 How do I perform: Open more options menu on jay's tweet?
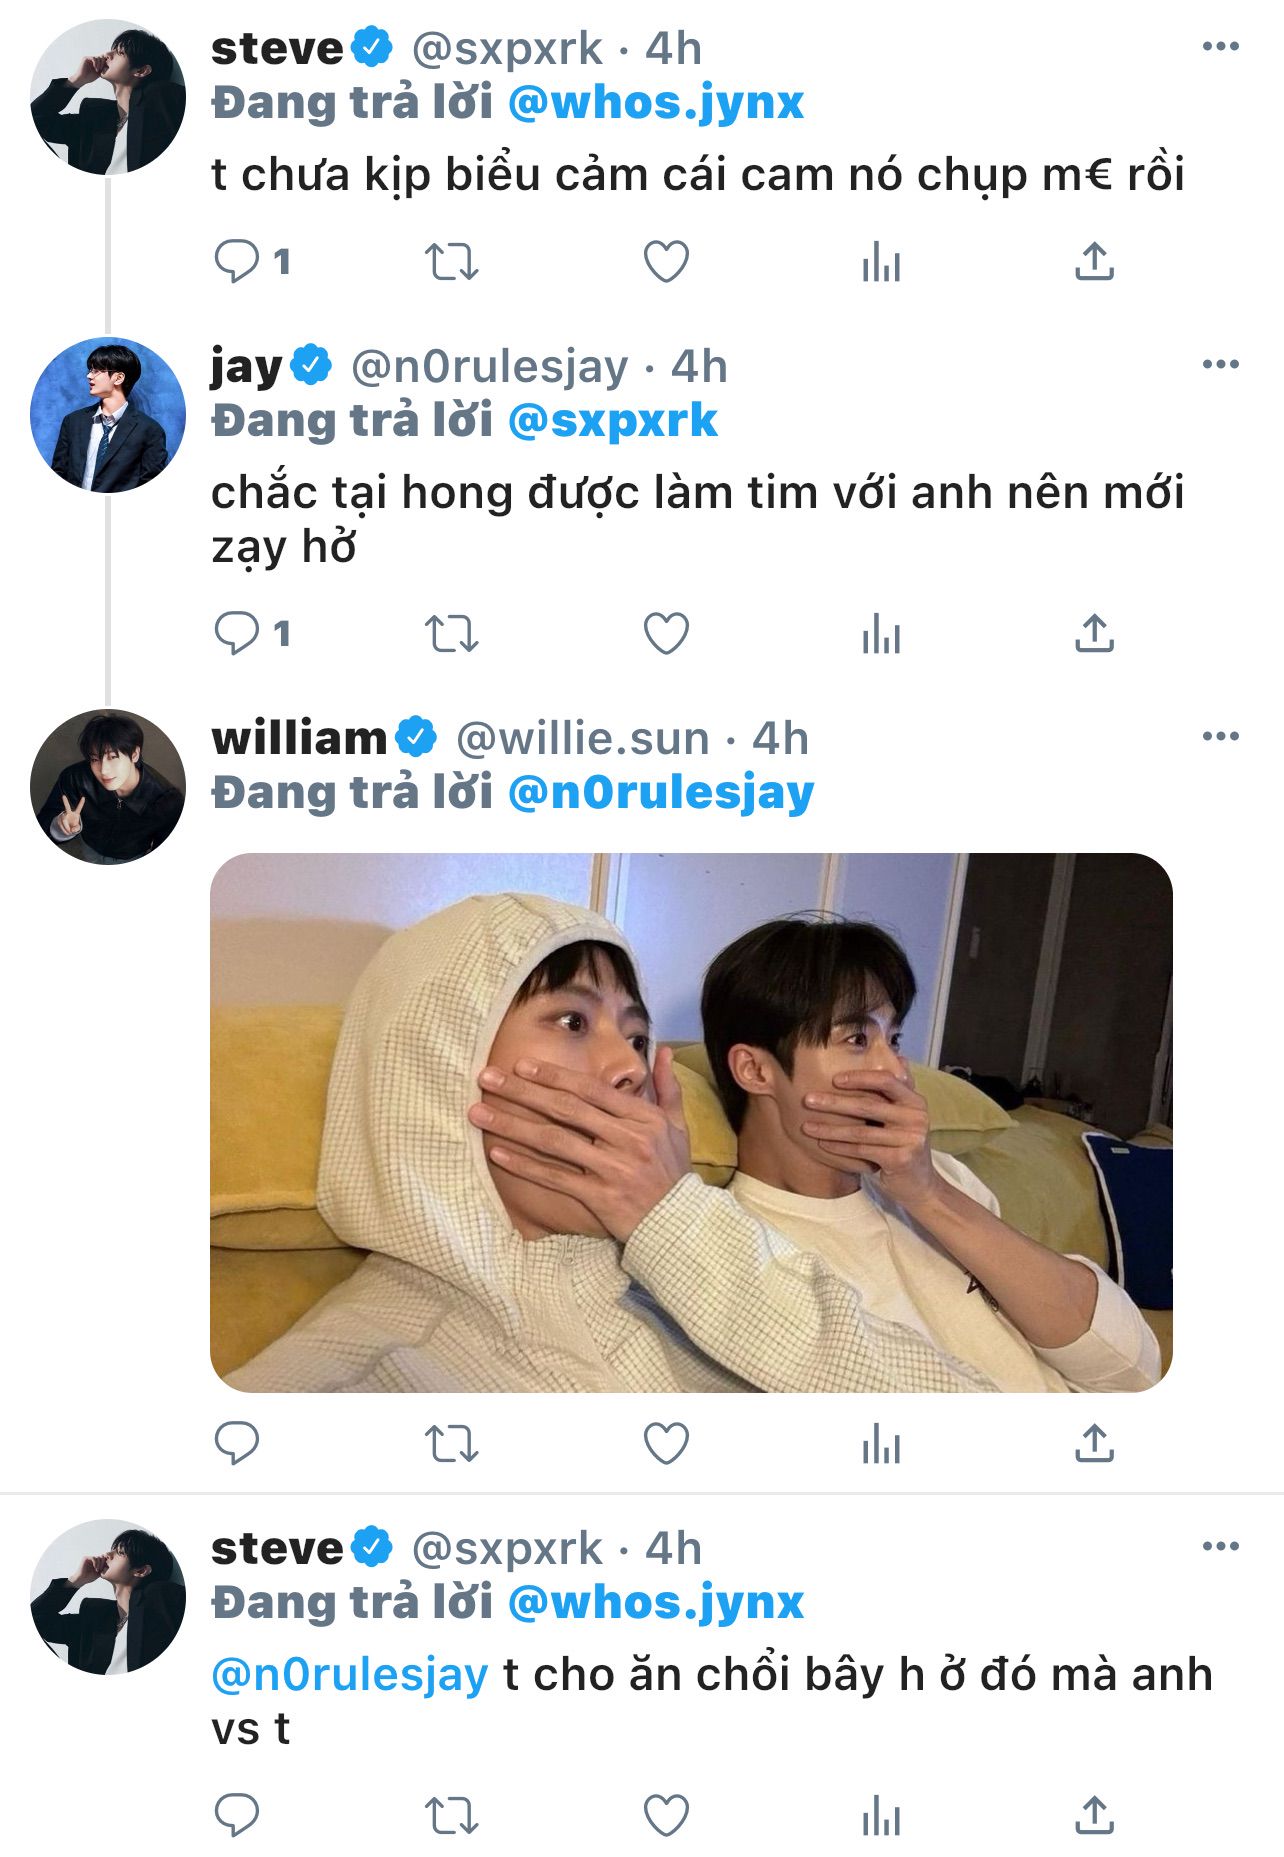1221,365
